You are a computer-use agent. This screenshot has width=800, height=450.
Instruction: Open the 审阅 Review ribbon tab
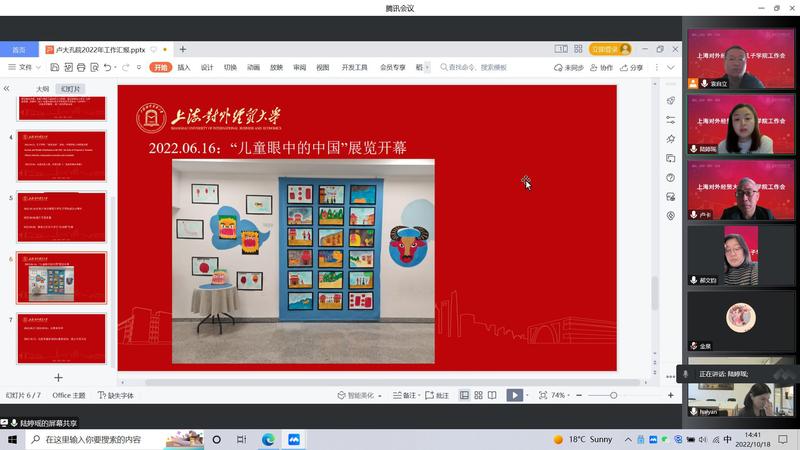click(x=299, y=67)
